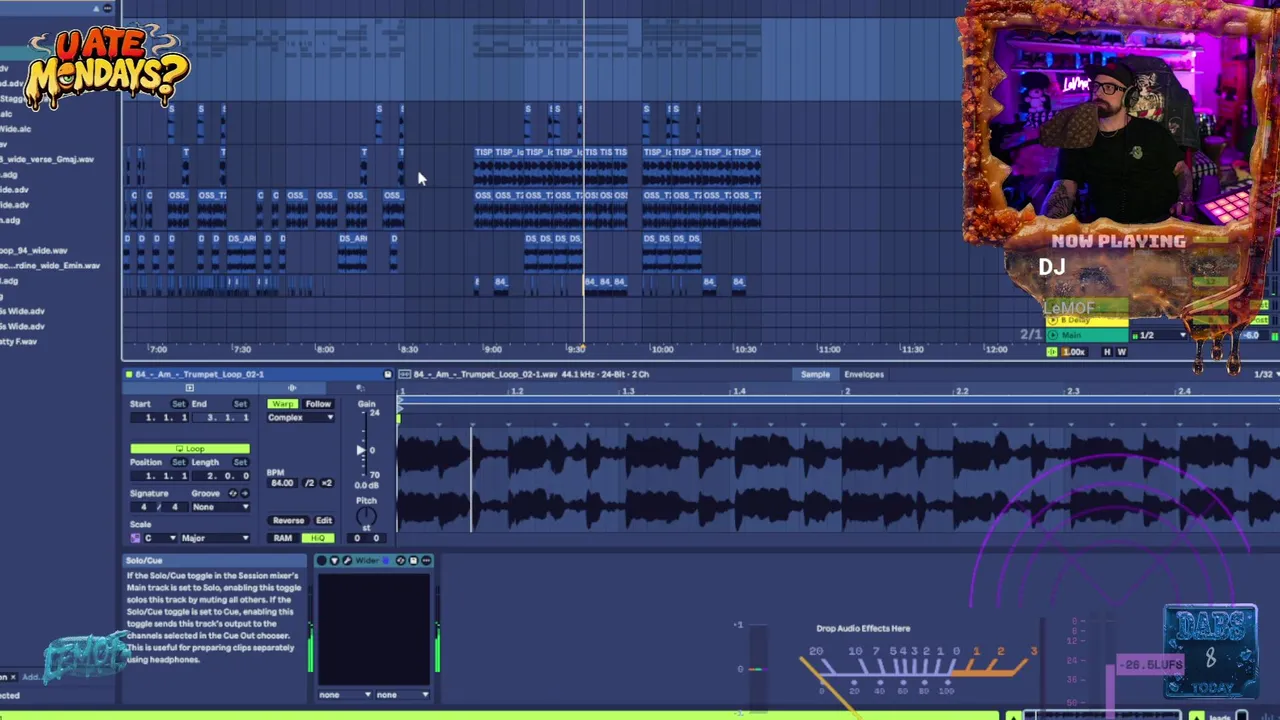
Task: Click the loop Position value field
Action: [159, 476]
